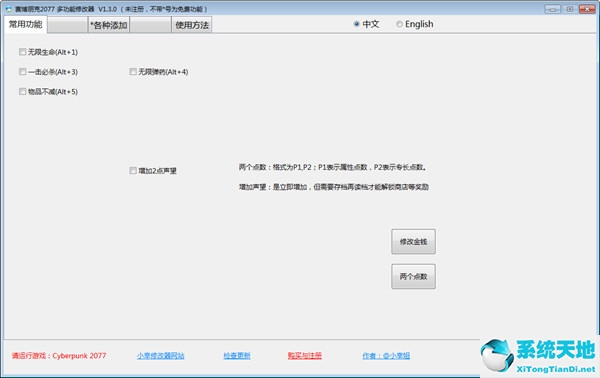This screenshot has height=378, width=600.
Task: Select the blank tab before 使用方法
Action: point(150,25)
